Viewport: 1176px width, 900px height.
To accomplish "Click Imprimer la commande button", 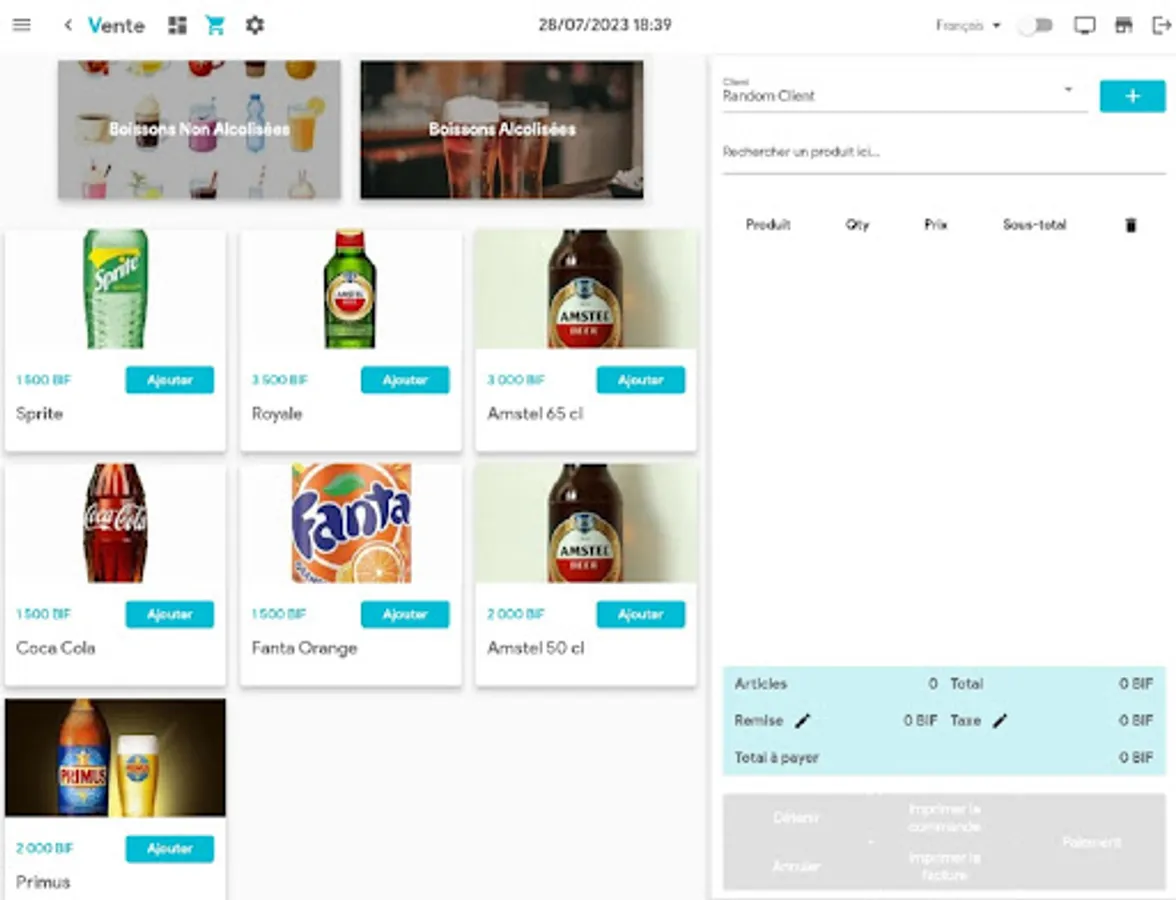I will pos(944,818).
